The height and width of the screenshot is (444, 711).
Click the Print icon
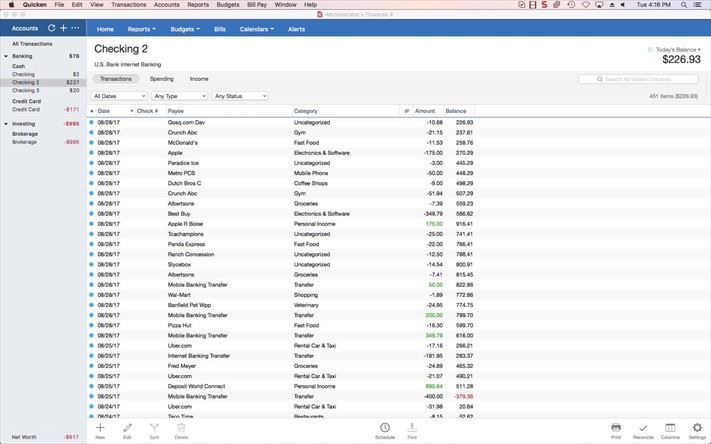point(616,430)
